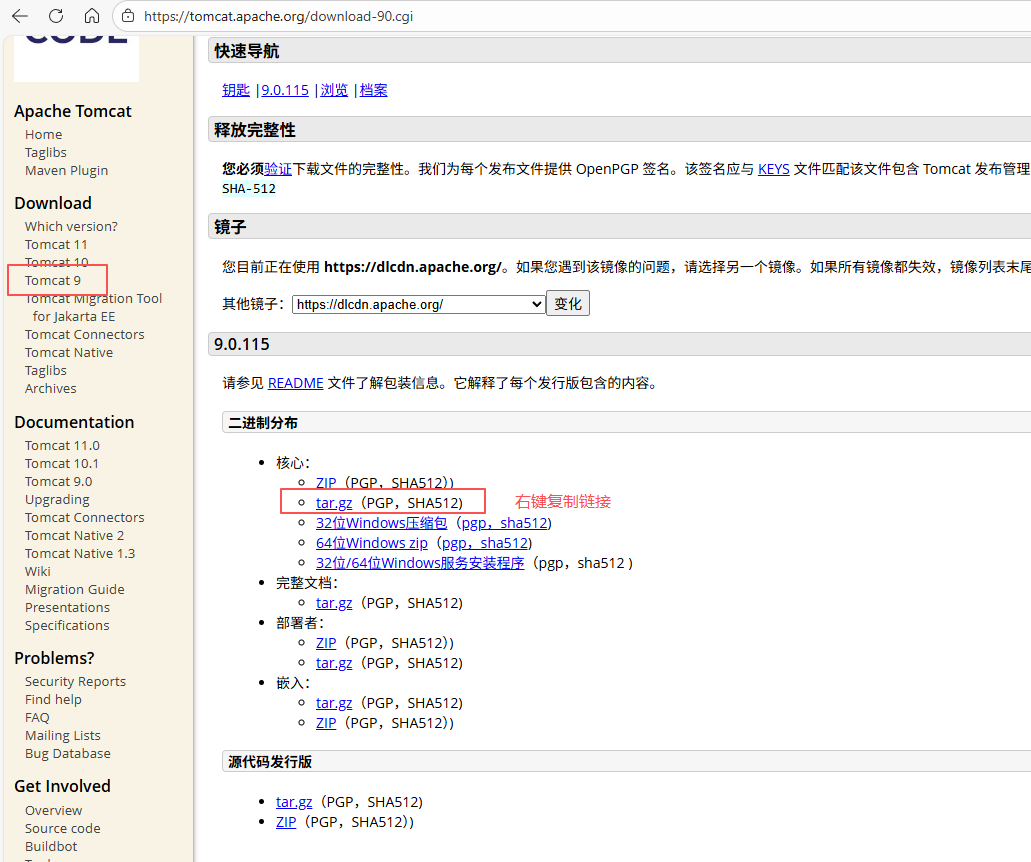Open Tomcat Native 2 documentation
The height and width of the screenshot is (862, 1031).
[x=74, y=535]
